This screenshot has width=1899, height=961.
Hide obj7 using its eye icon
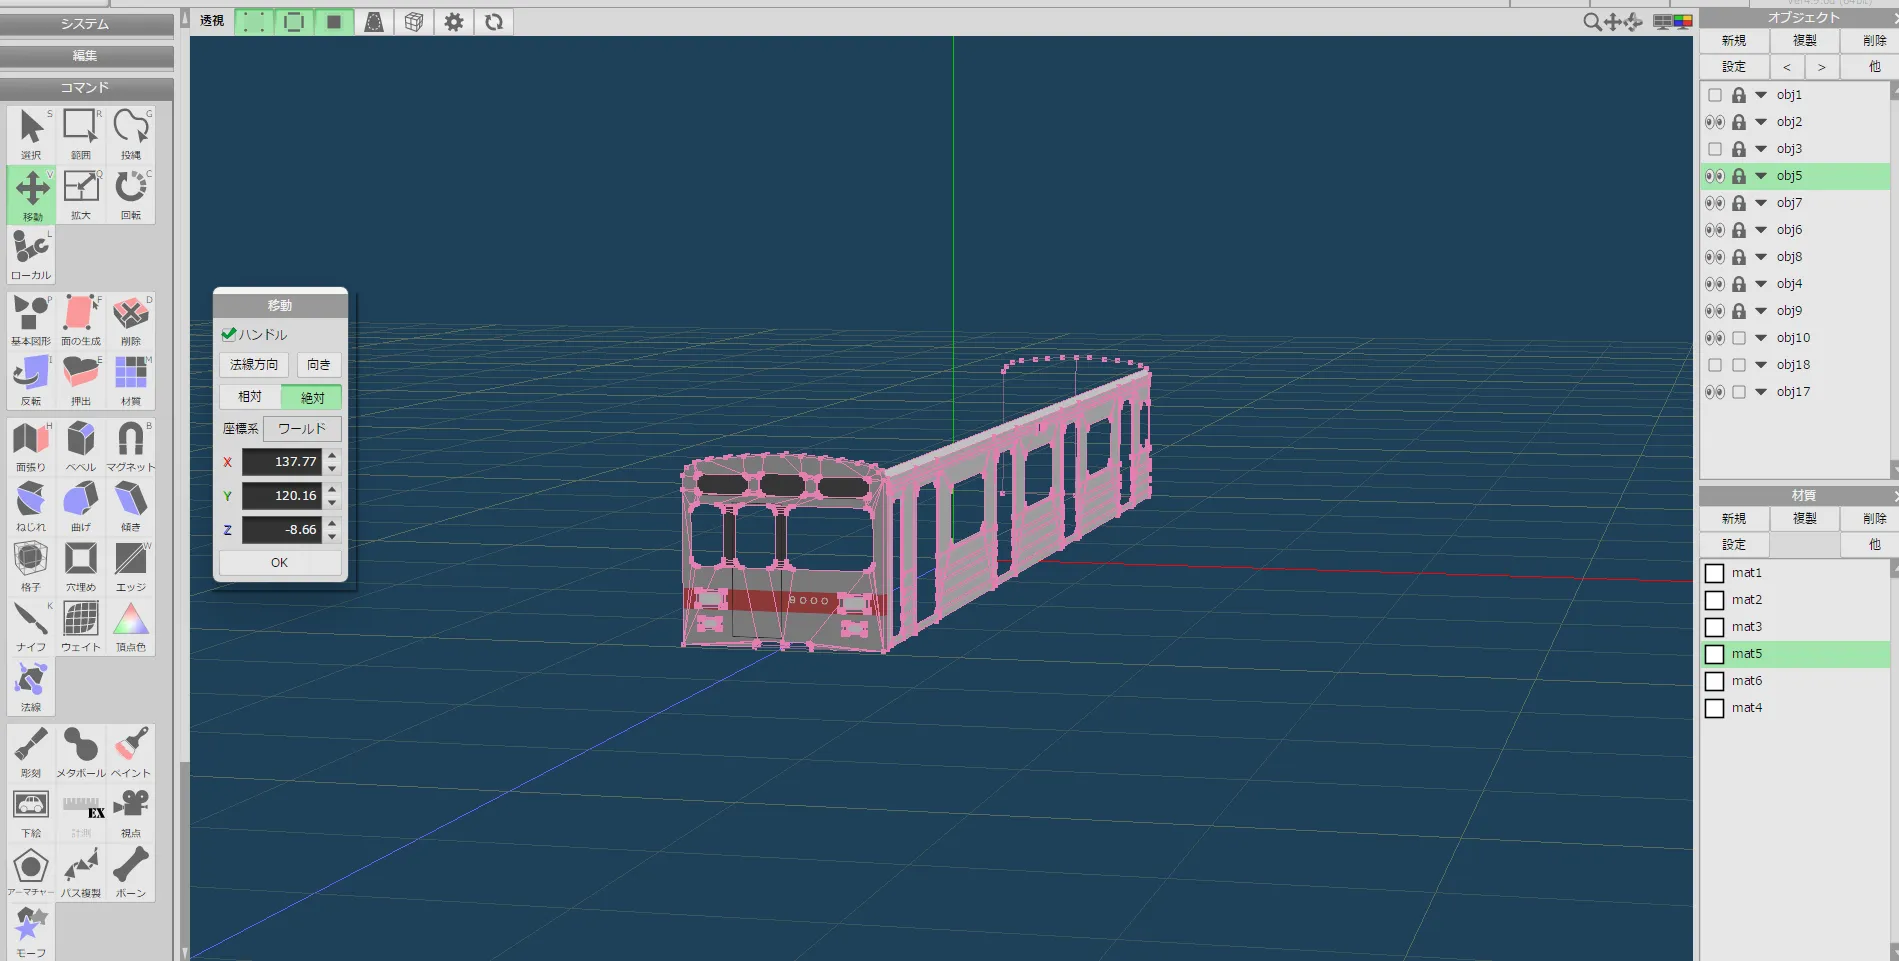pos(1714,203)
